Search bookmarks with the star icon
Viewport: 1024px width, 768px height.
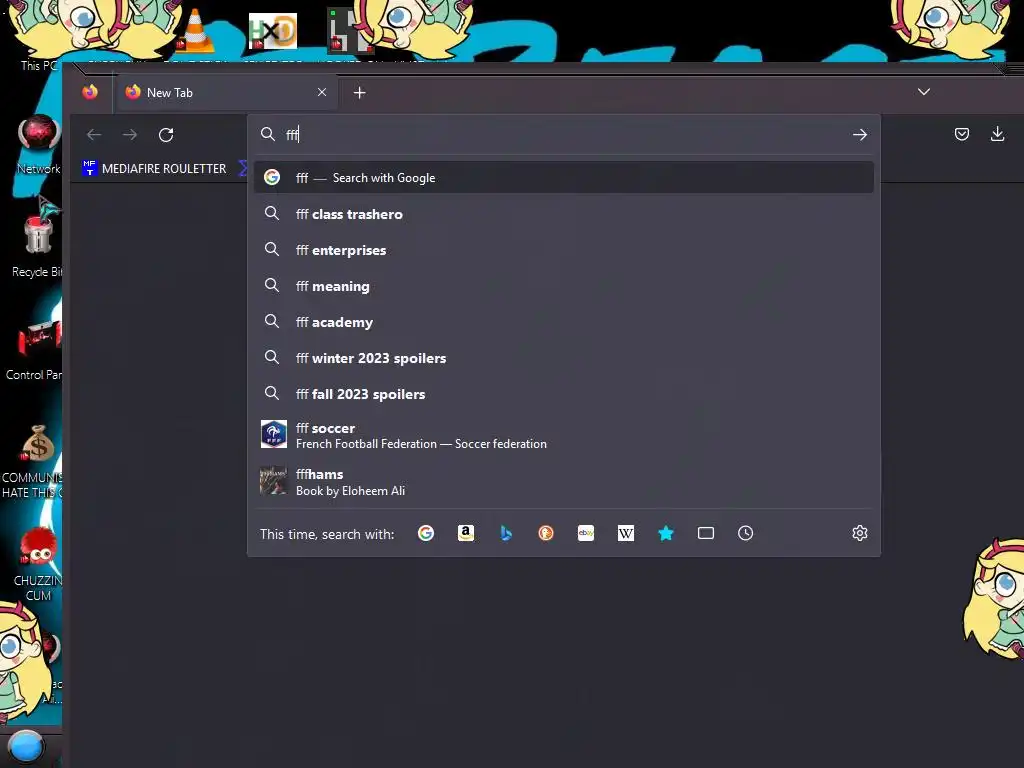(665, 534)
